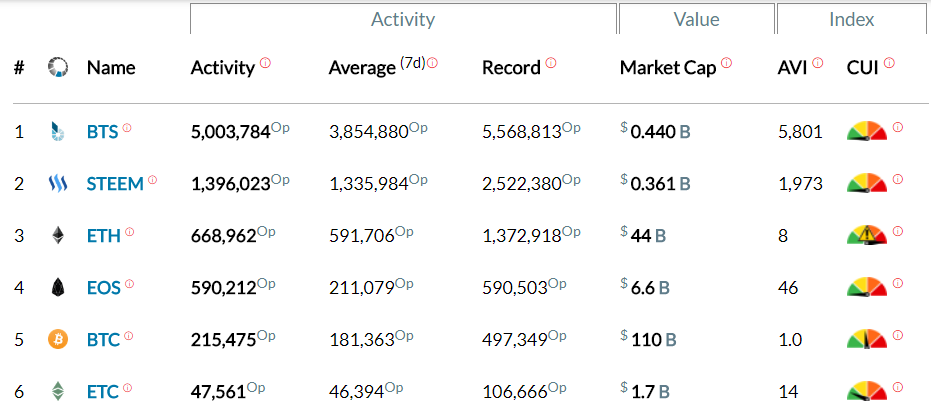Click the info icon beside Market Cap header
The height and width of the screenshot is (415, 931).
726,63
